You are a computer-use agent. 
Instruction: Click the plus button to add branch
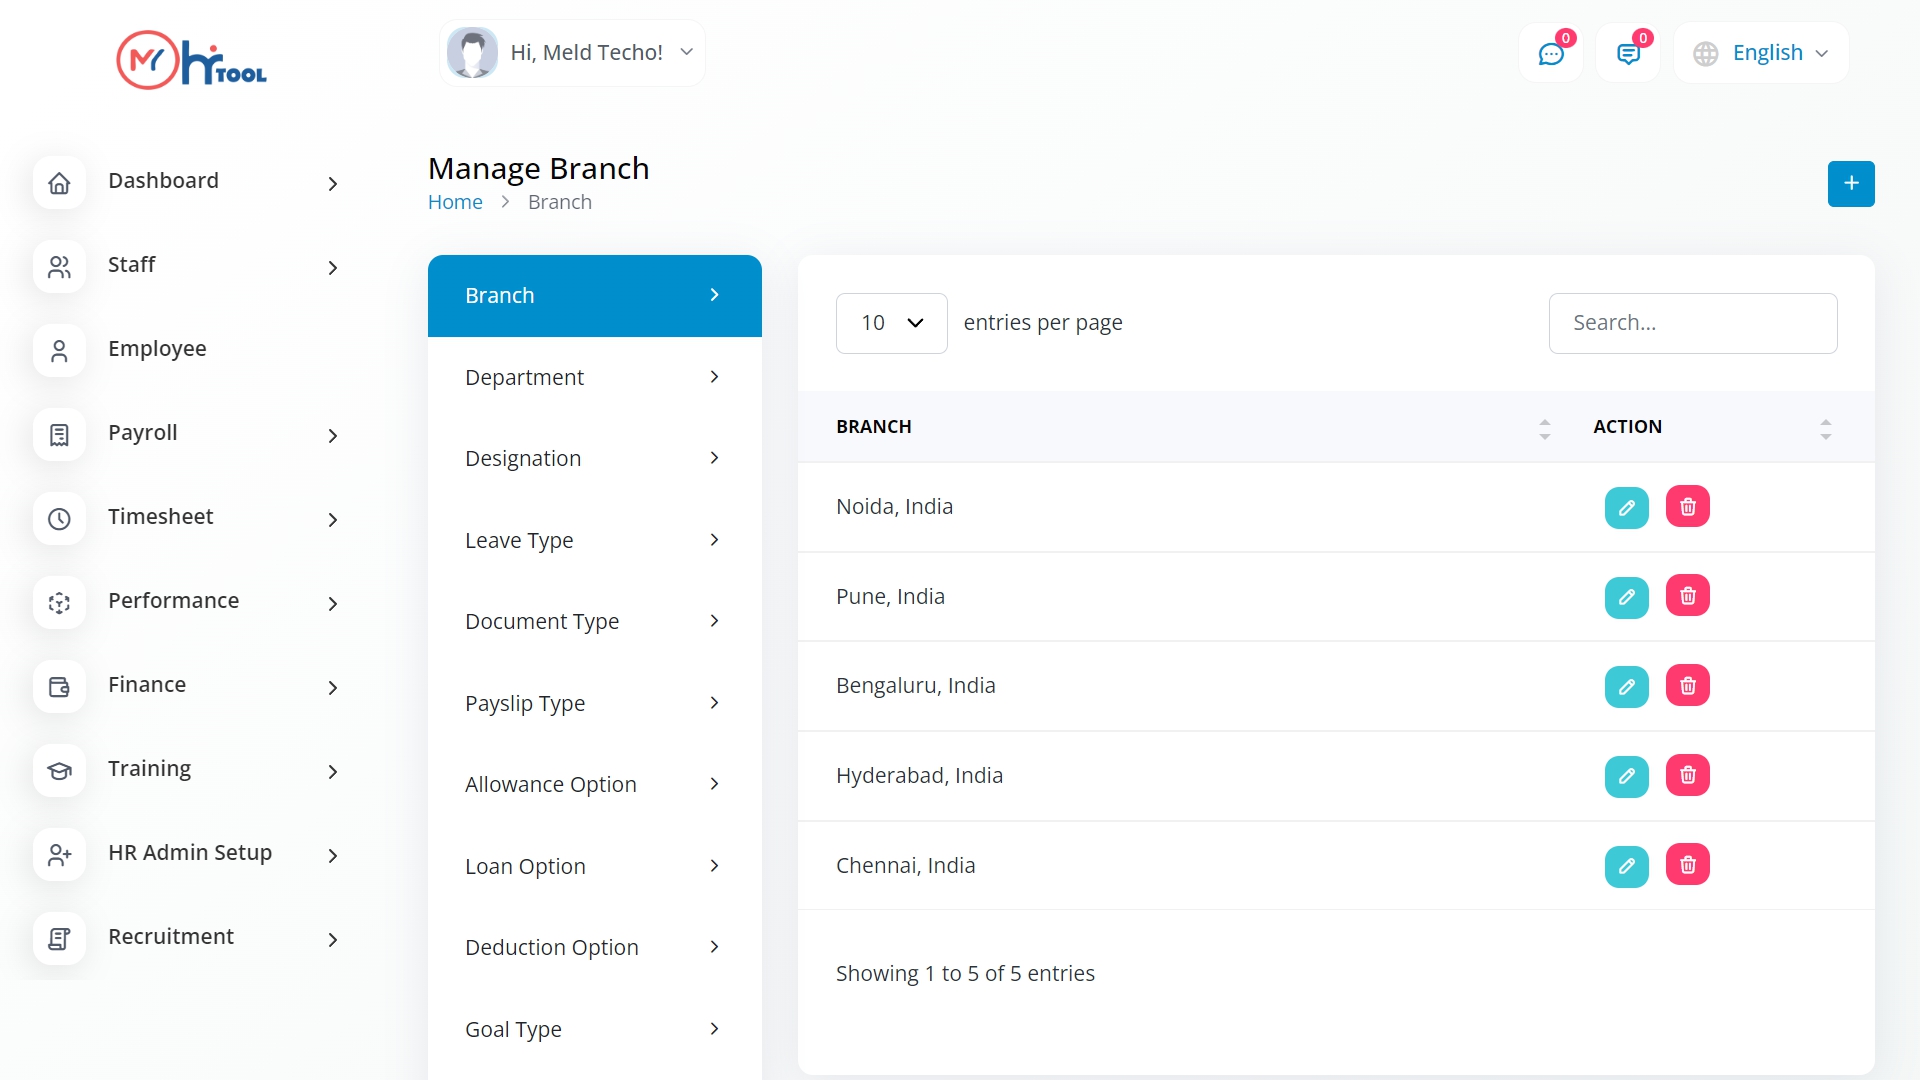pyautogui.click(x=1851, y=183)
